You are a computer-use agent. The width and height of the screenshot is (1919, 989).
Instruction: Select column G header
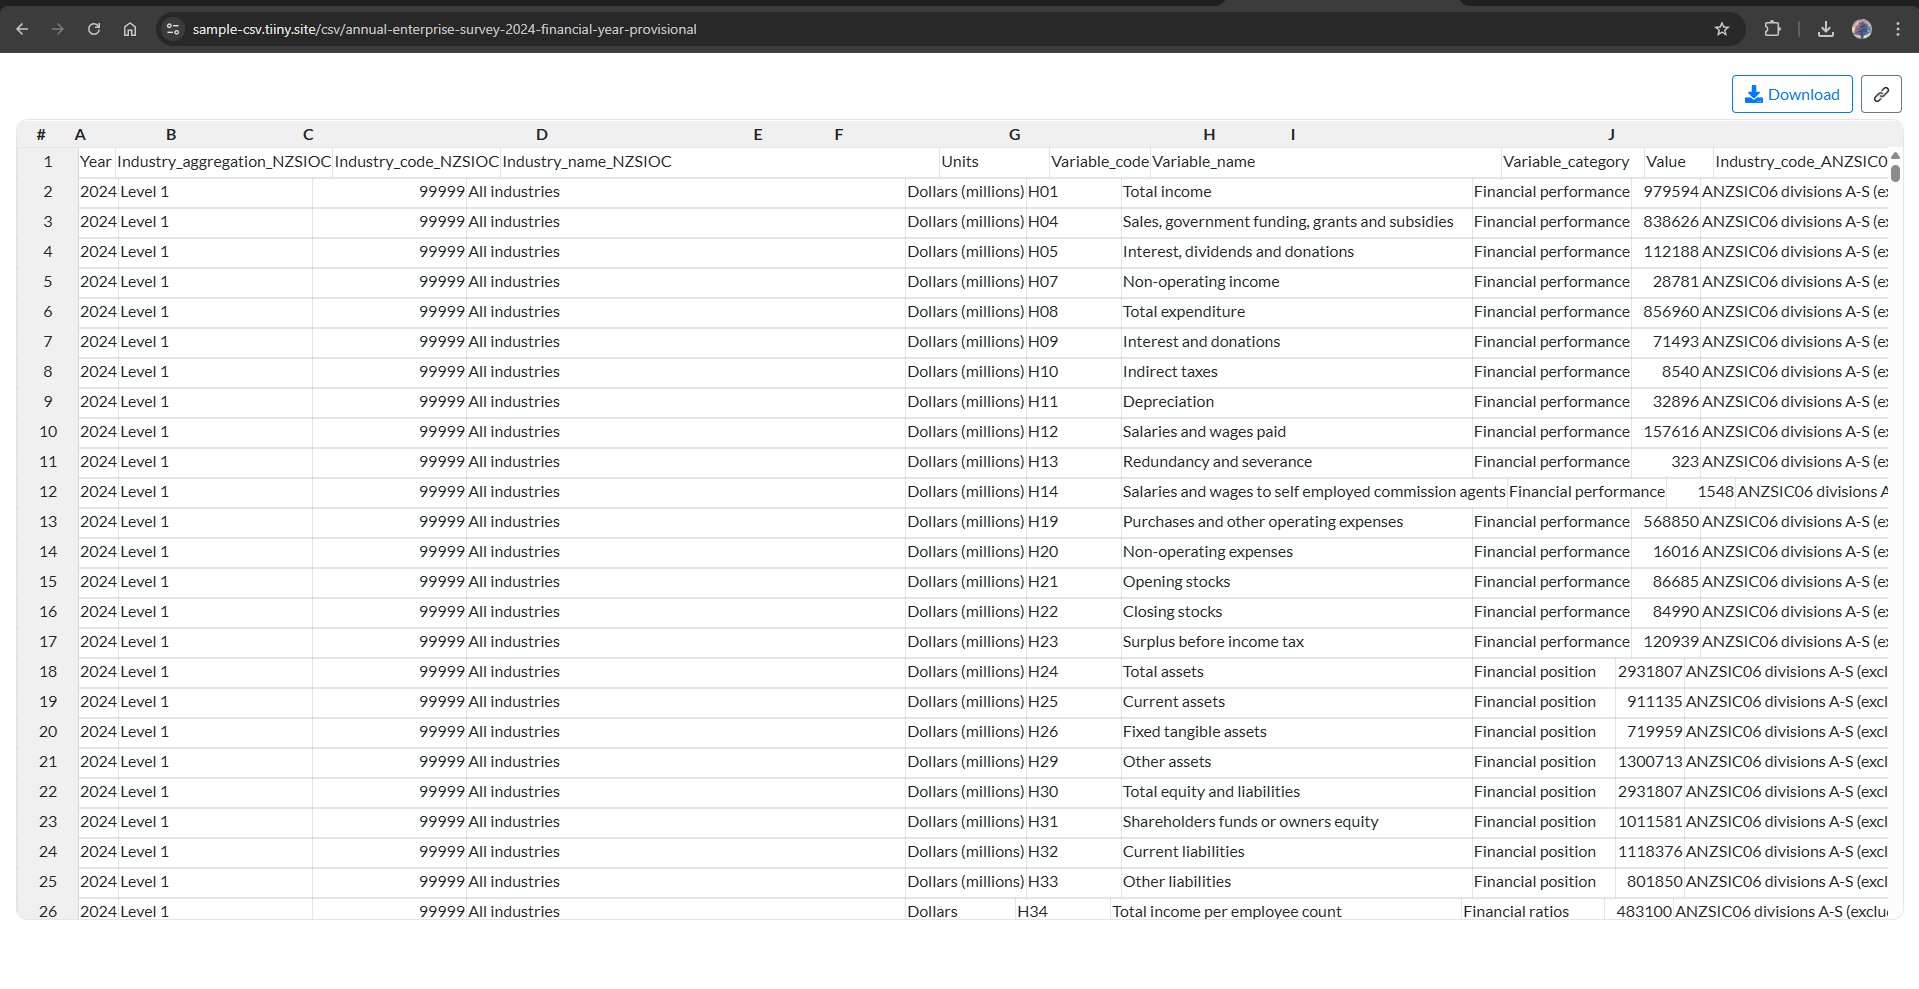point(1014,134)
